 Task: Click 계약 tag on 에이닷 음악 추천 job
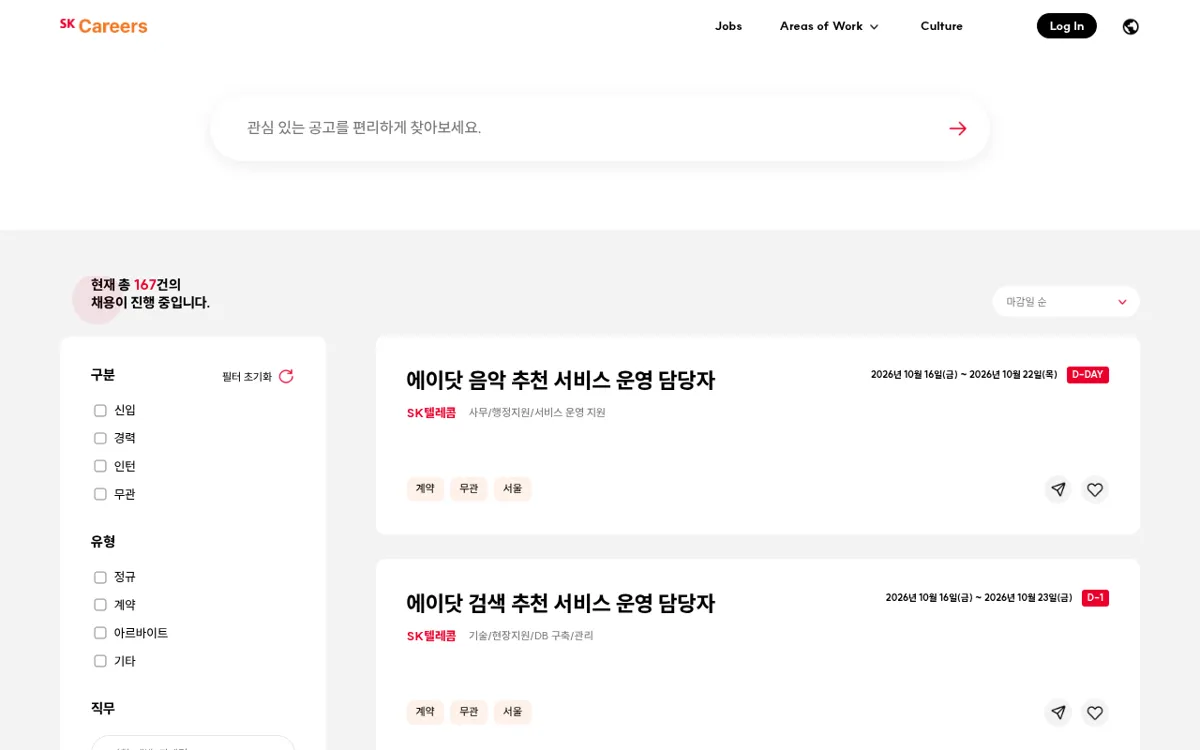pos(425,489)
